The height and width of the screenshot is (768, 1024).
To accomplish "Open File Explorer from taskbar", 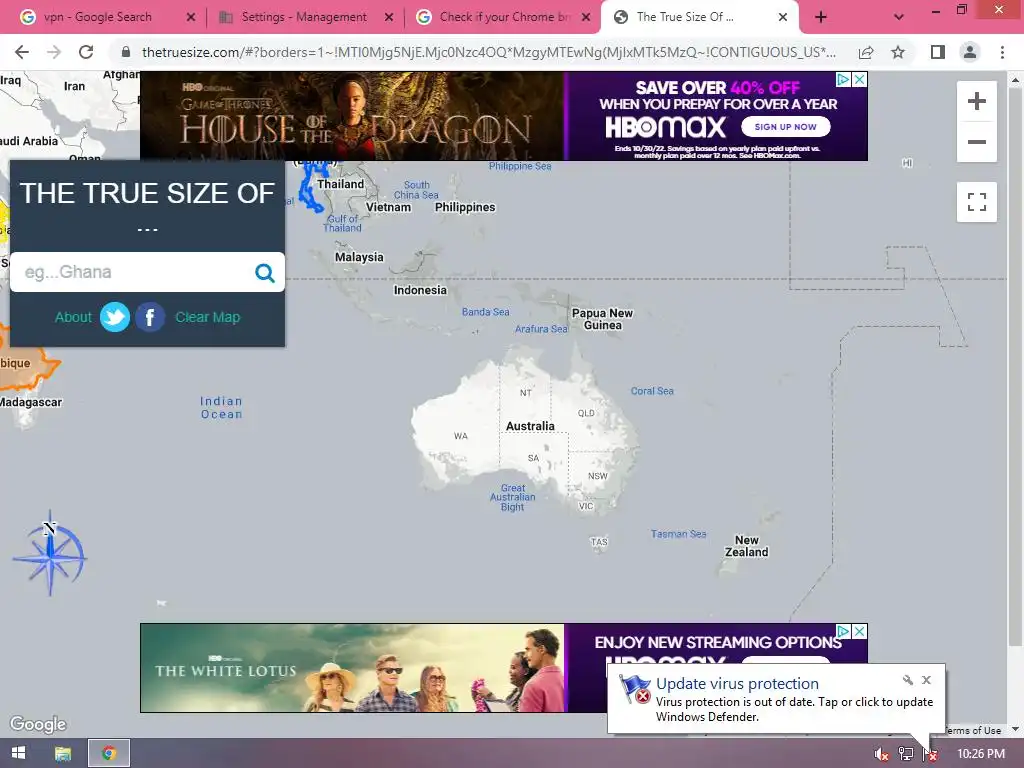I will tap(63, 753).
